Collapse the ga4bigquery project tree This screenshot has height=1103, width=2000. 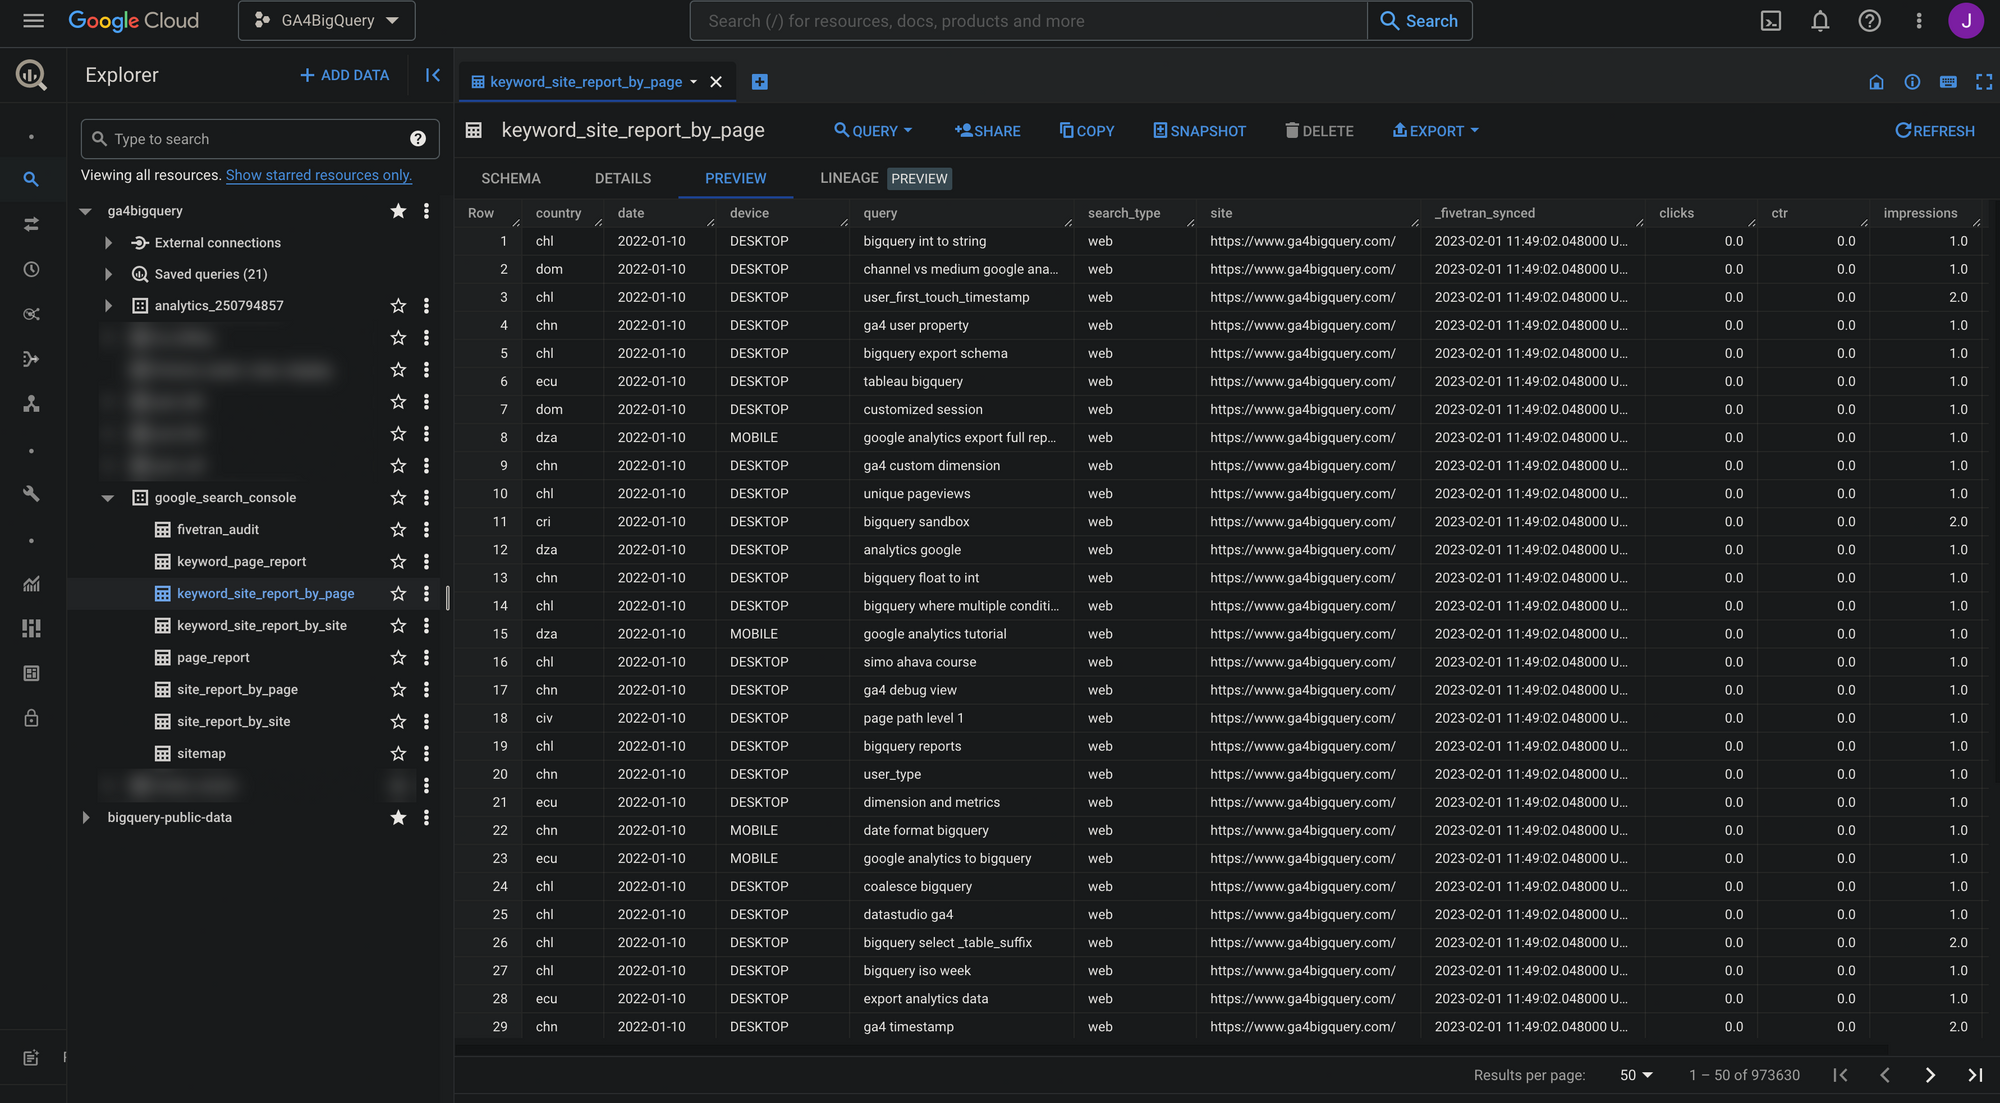point(86,211)
